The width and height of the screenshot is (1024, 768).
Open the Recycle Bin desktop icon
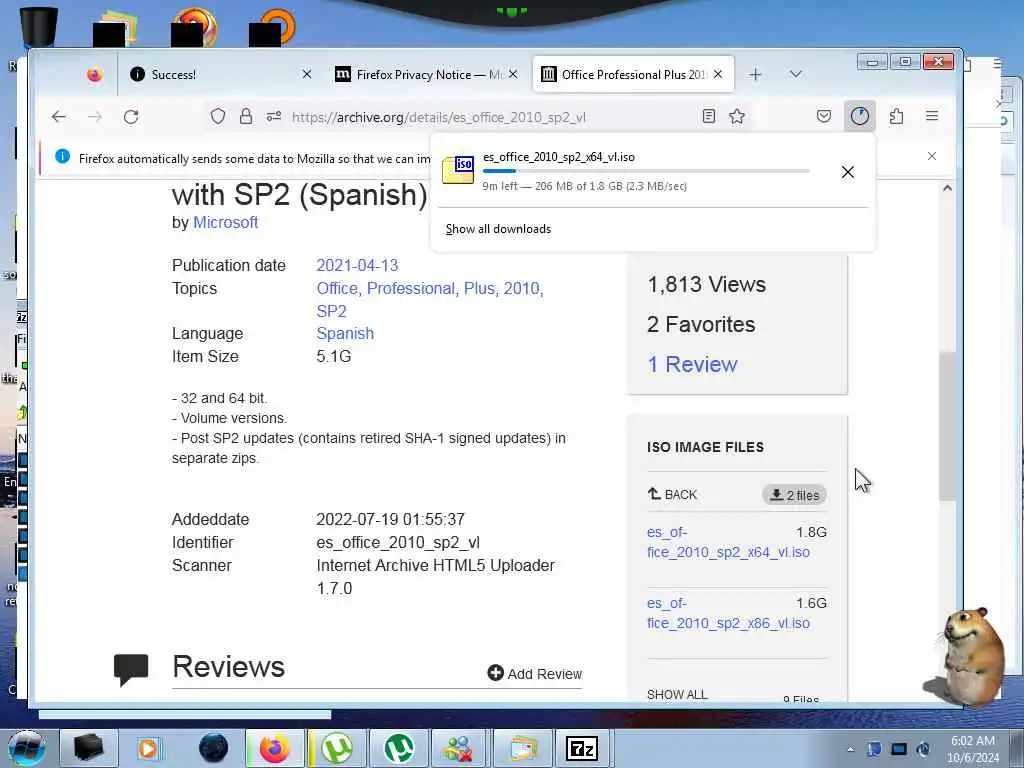point(39,26)
